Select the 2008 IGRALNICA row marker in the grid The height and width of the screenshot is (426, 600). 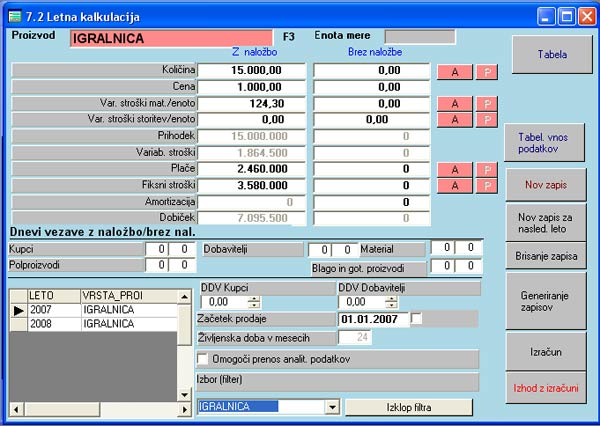point(16,325)
